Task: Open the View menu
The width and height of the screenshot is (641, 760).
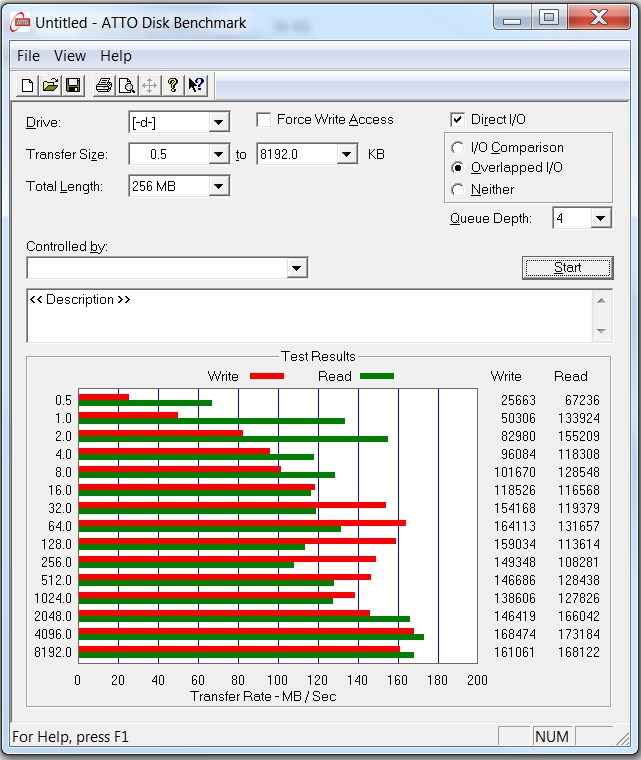Action: pyautogui.click(x=70, y=56)
